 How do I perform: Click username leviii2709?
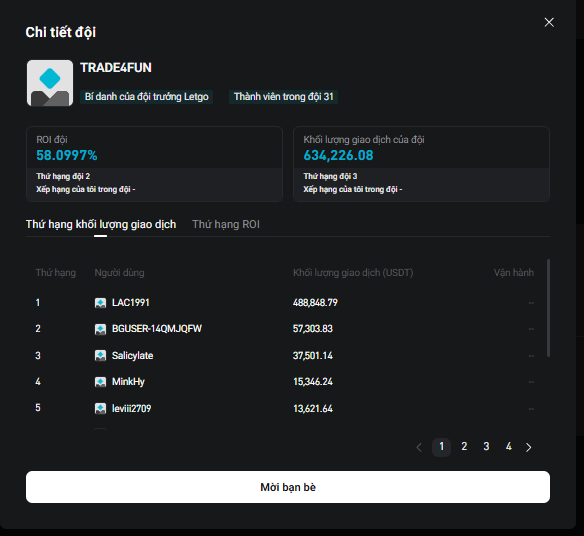[131, 409]
